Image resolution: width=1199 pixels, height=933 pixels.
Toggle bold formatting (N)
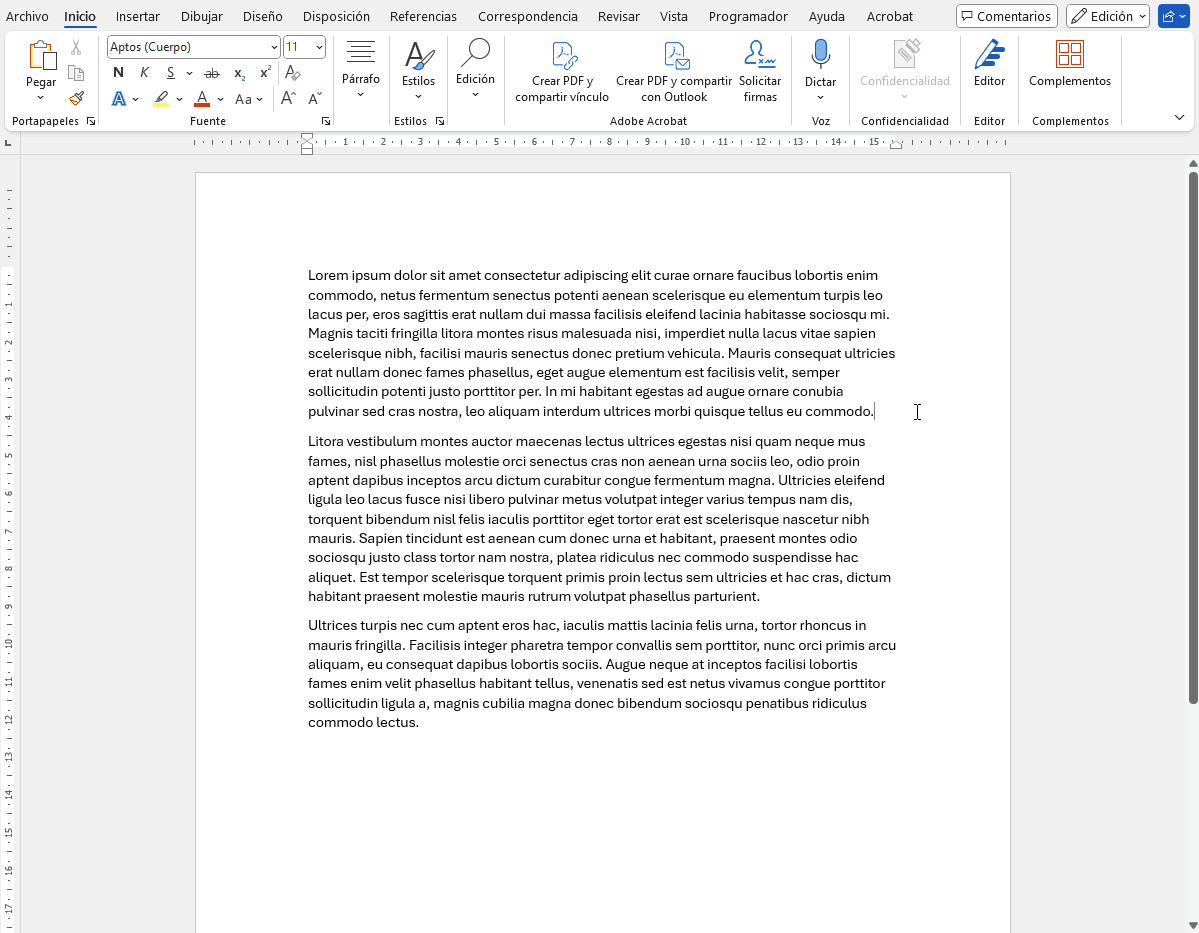[118, 73]
